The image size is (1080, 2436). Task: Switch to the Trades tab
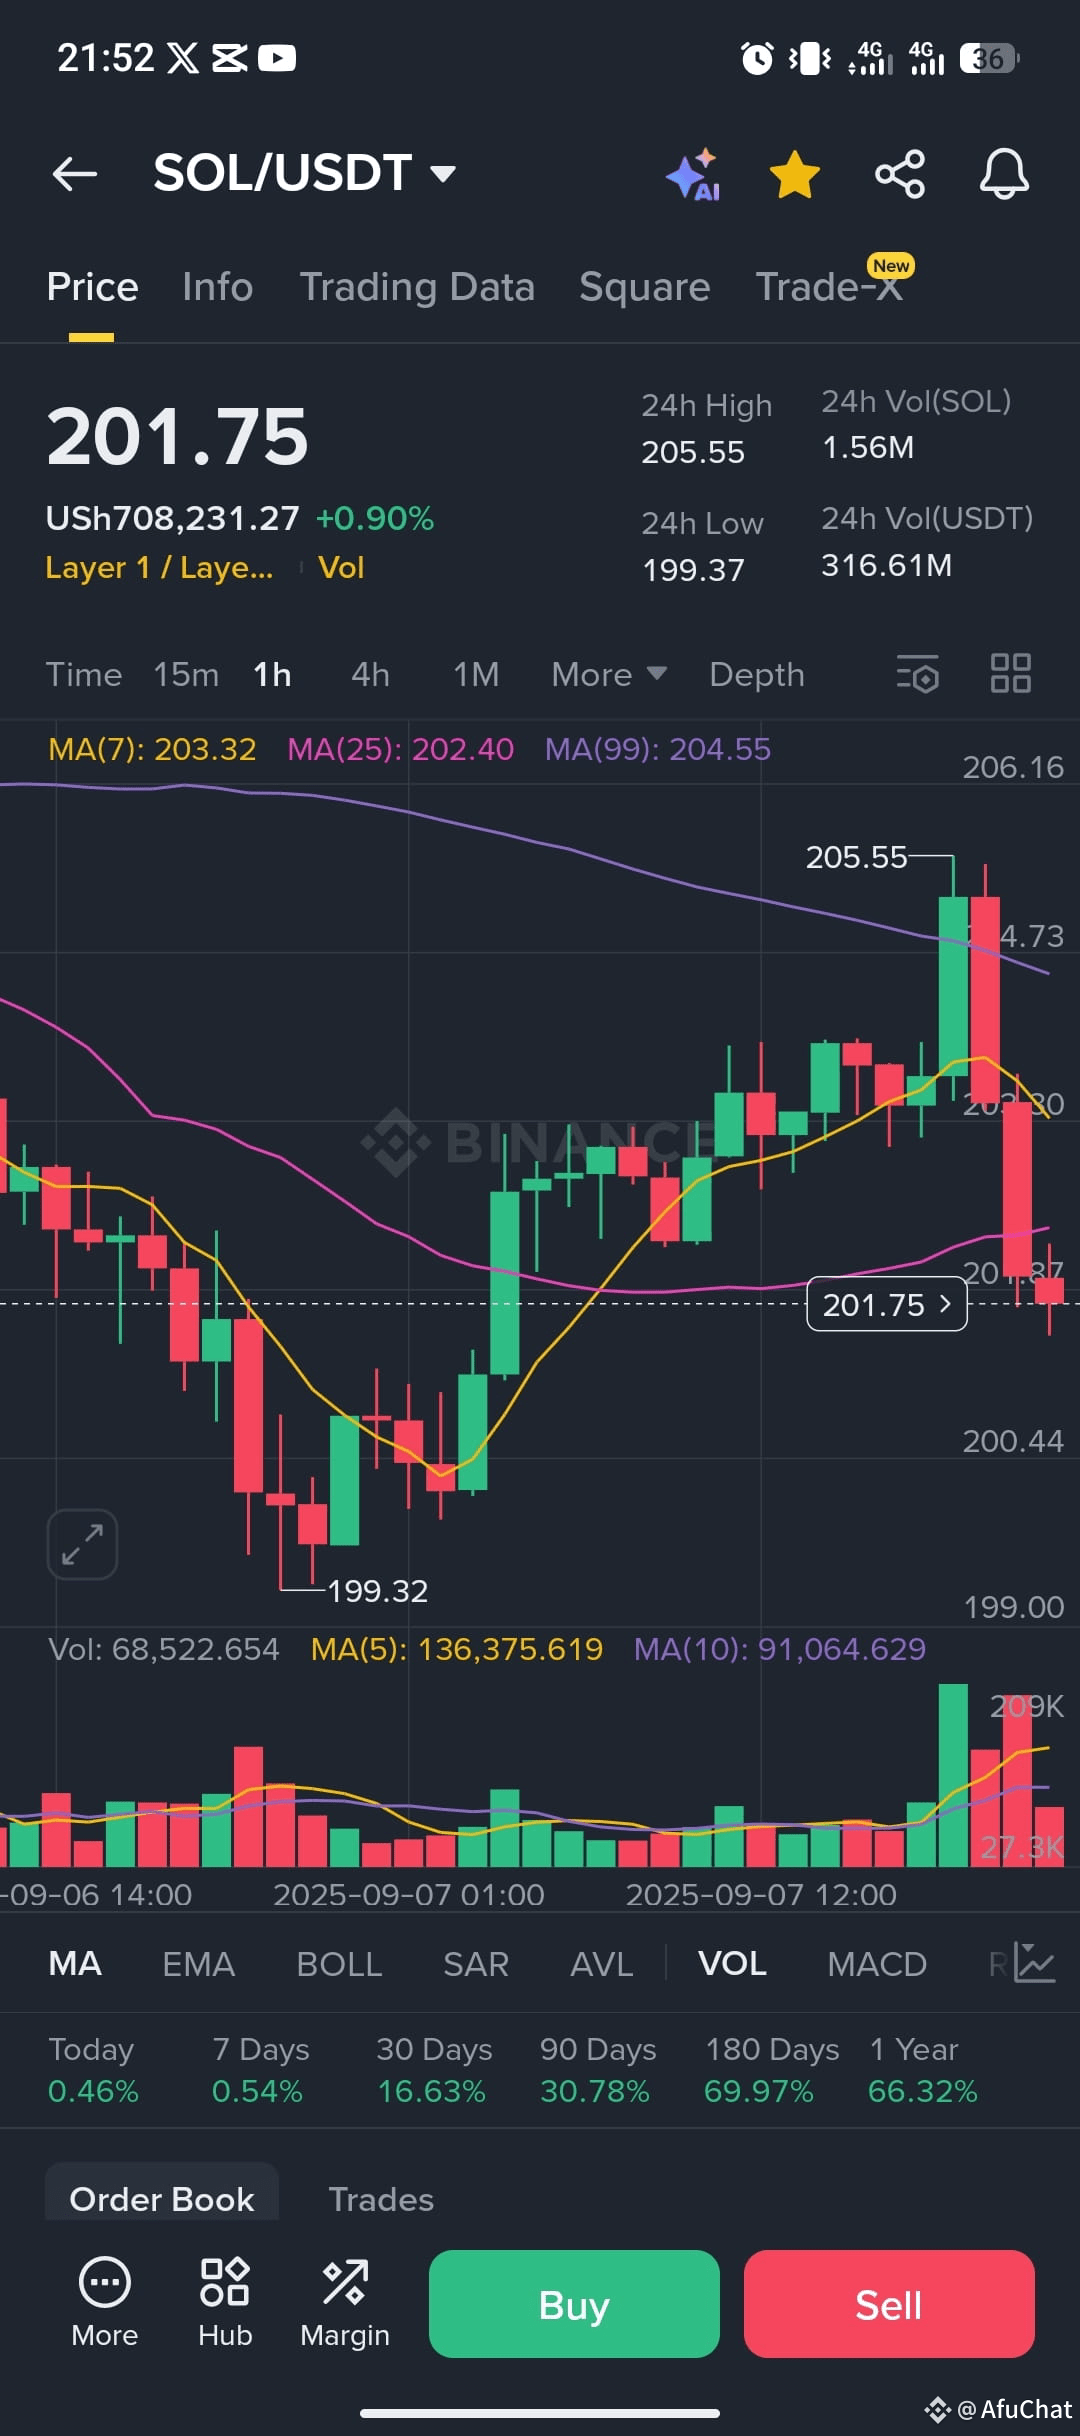click(381, 2199)
